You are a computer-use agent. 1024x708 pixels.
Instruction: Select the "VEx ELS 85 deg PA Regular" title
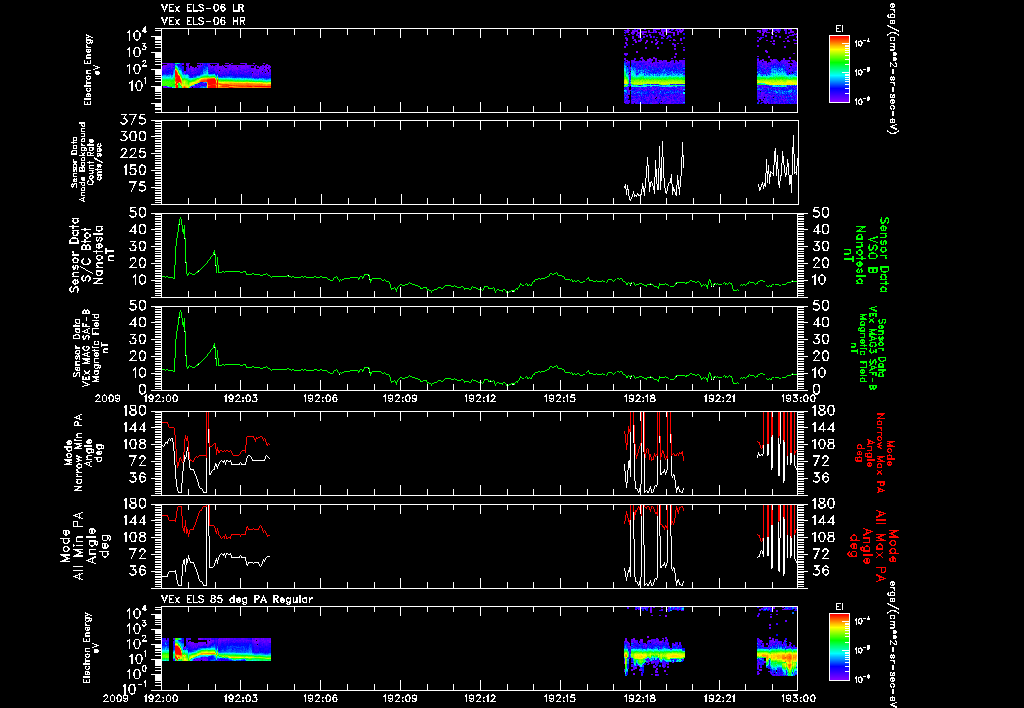coord(237,599)
